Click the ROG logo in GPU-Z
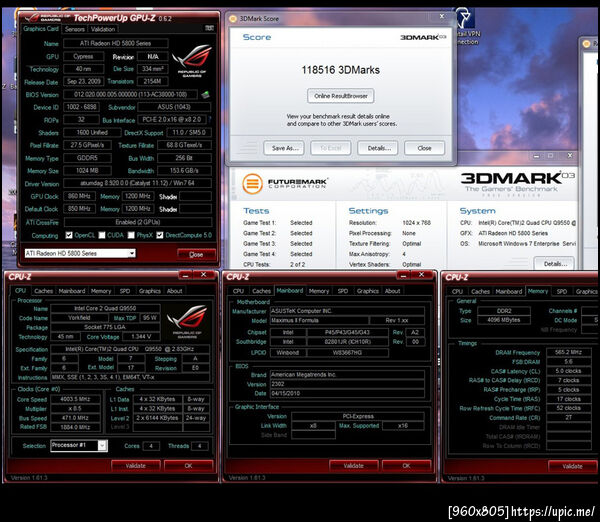 coord(192,61)
